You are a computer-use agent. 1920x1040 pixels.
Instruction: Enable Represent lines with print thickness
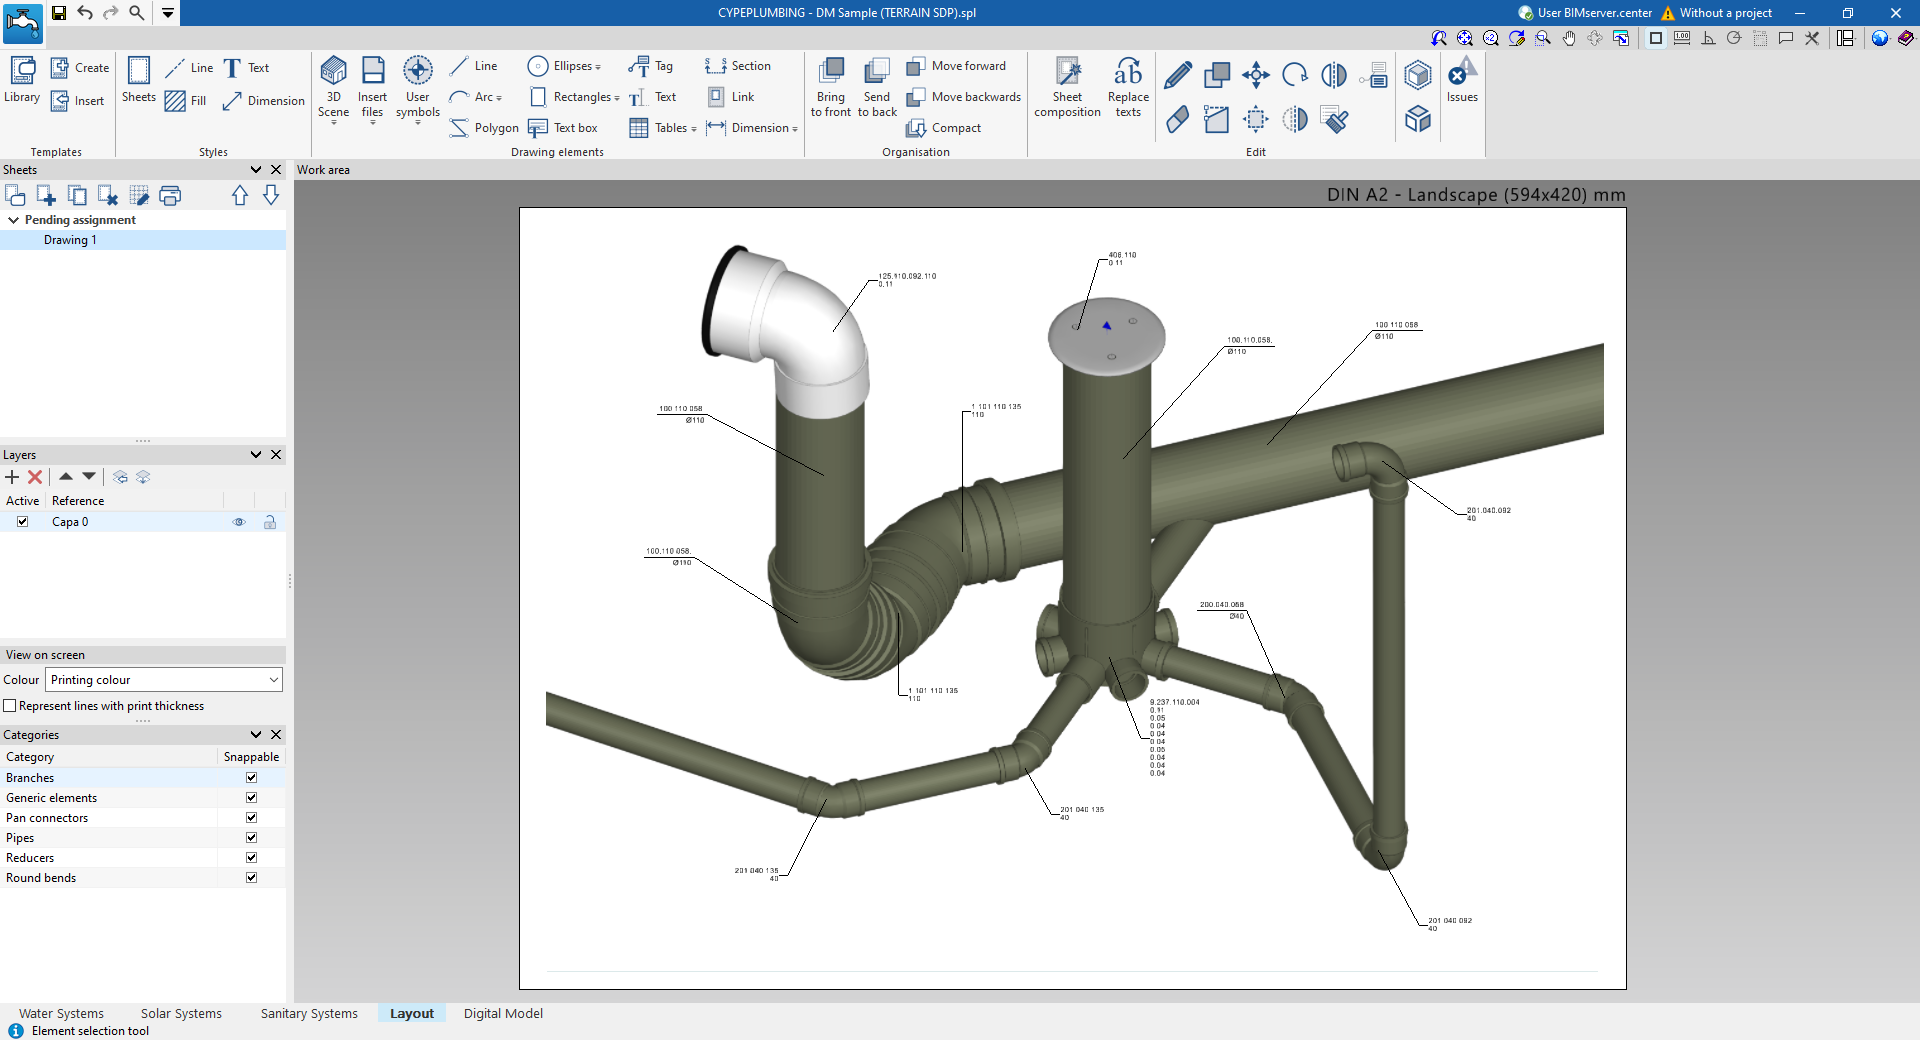click(x=10, y=706)
